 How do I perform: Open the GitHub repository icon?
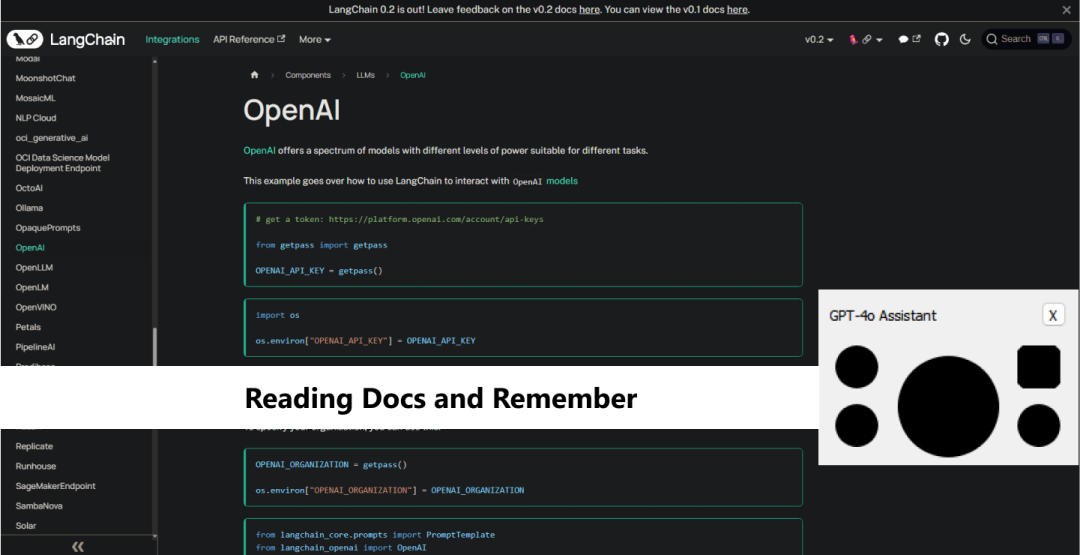[x=941, y=39]
